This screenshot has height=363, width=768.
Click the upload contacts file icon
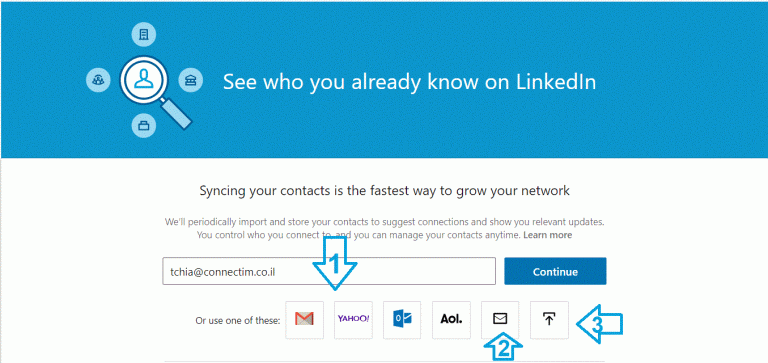point(549,320)
